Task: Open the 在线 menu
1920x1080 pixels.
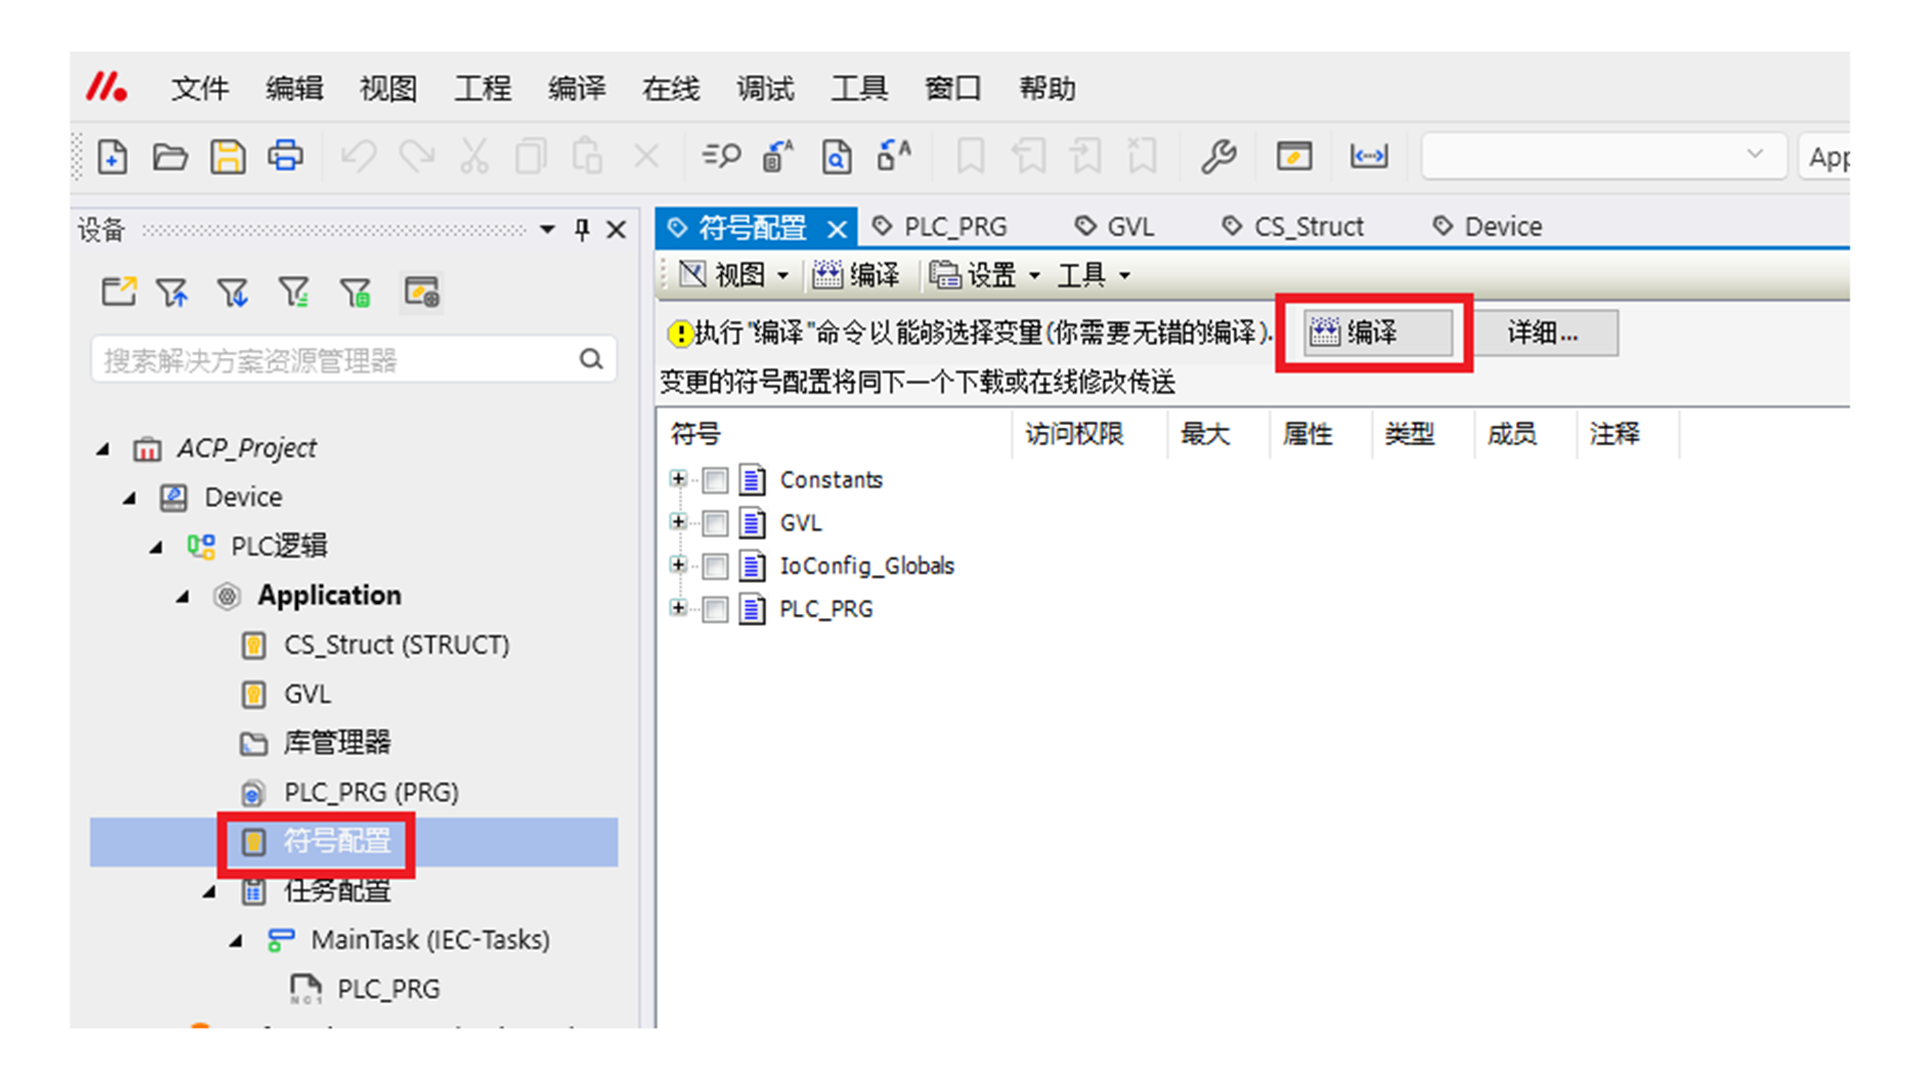Action: coord(670,89)
